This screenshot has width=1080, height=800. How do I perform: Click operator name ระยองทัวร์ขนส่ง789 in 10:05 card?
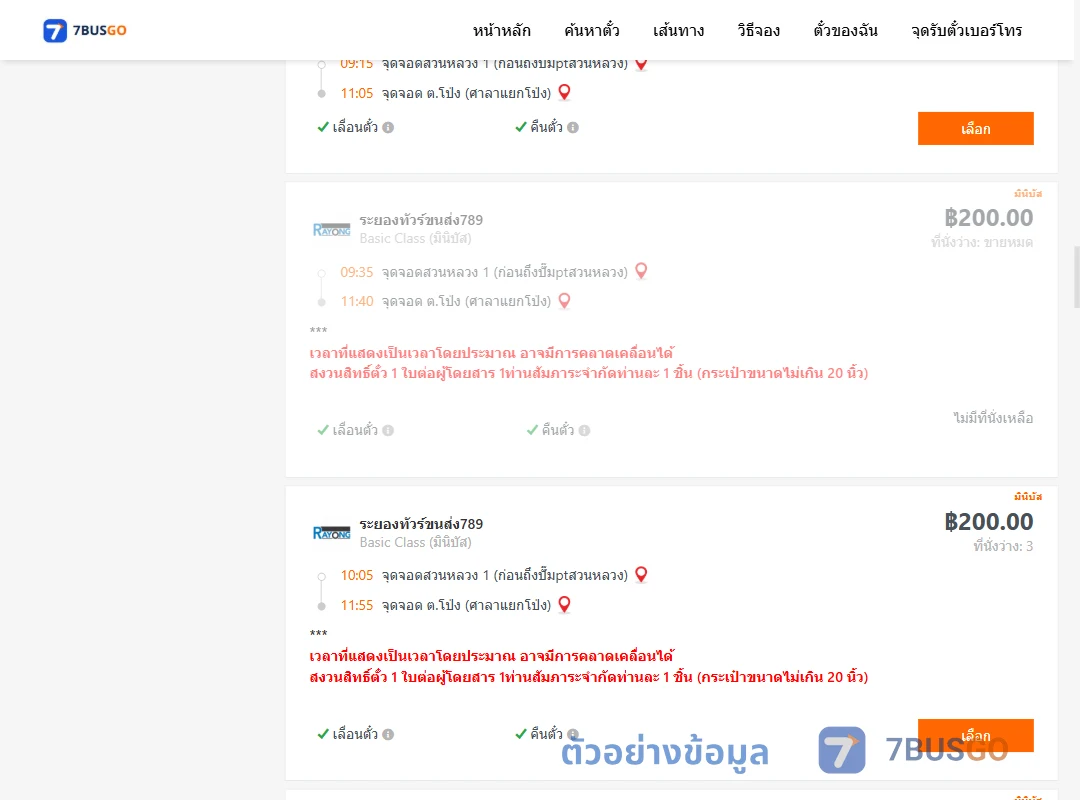pos(421,524)
